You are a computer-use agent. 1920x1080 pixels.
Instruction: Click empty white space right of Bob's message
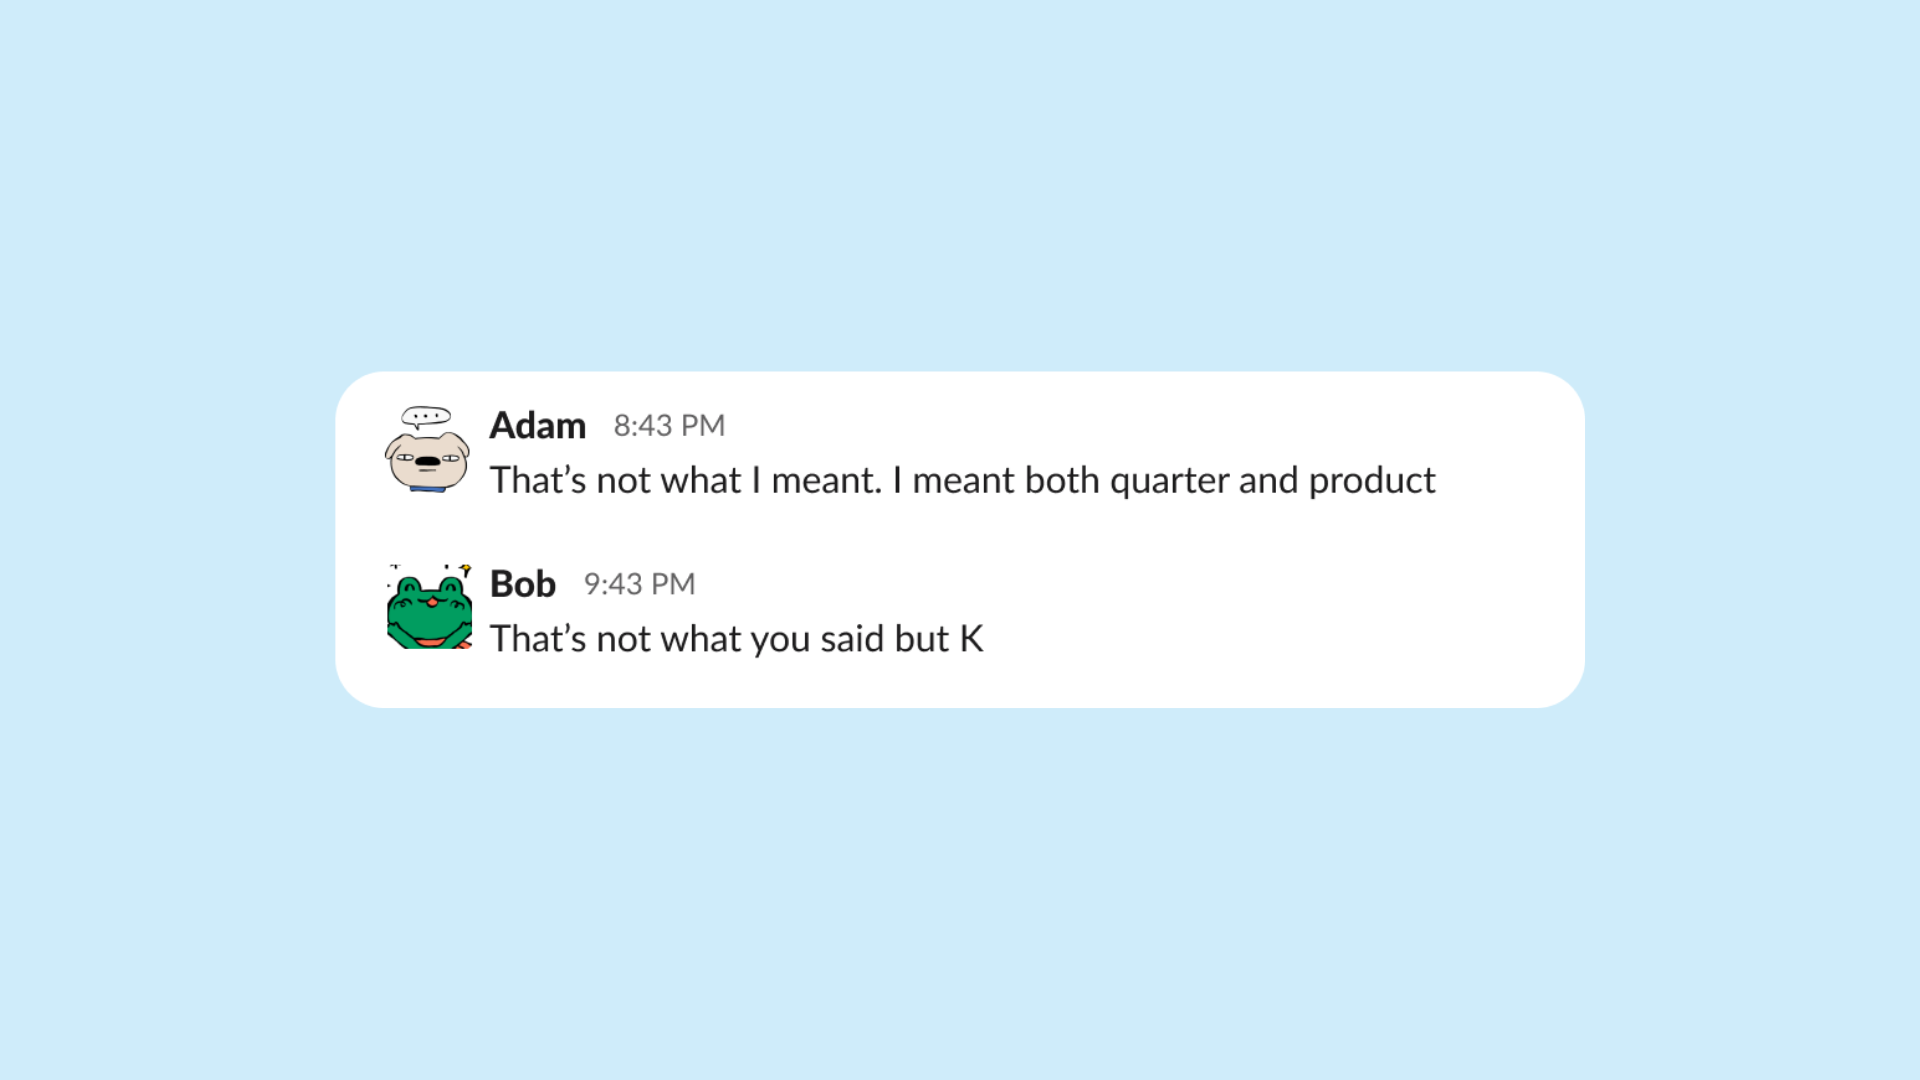[x=1280, y=639]
